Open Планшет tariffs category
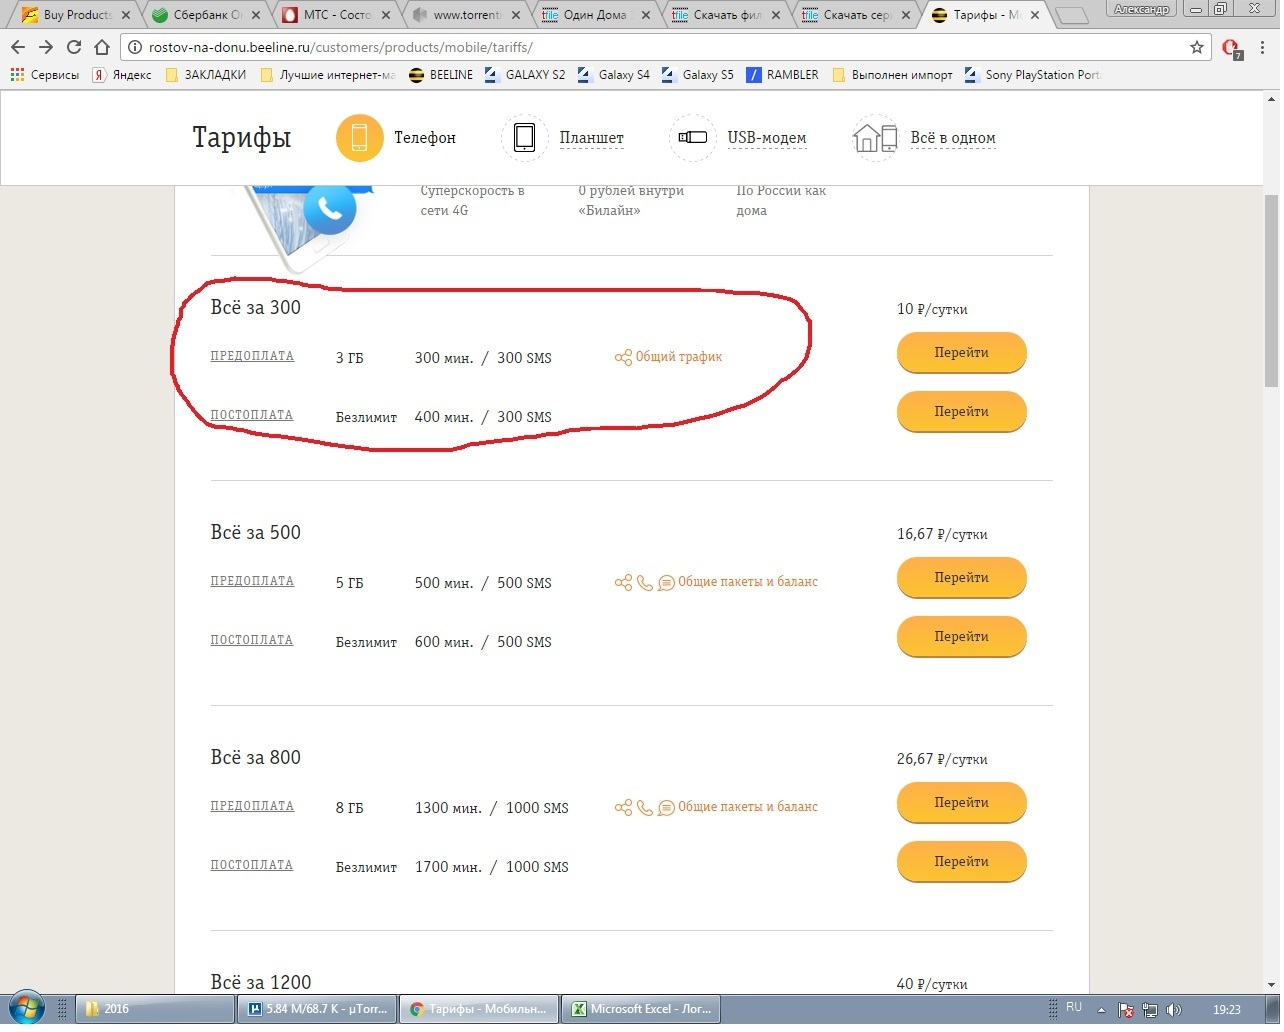The image size is (1284, 1032). coord(592,138)
